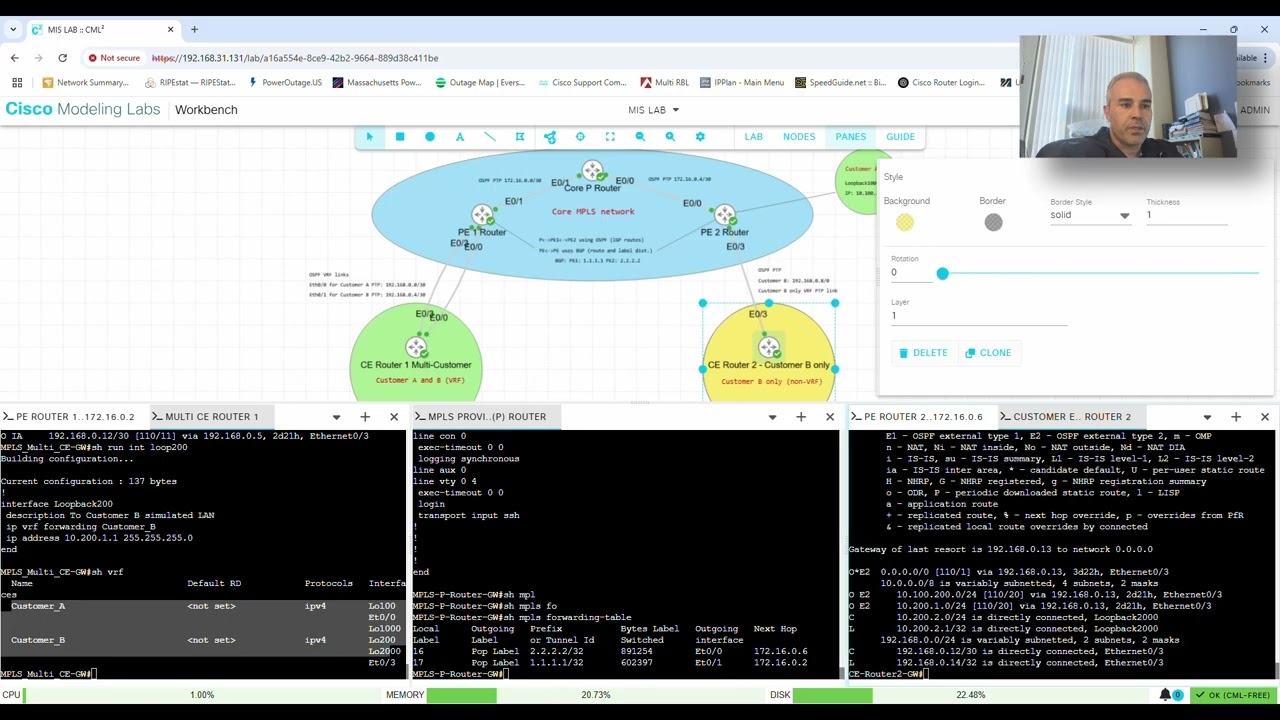Viewport: 1280px width, 720px height.
Task: Click the center topology crosshair icon
Action: point(580,137)
